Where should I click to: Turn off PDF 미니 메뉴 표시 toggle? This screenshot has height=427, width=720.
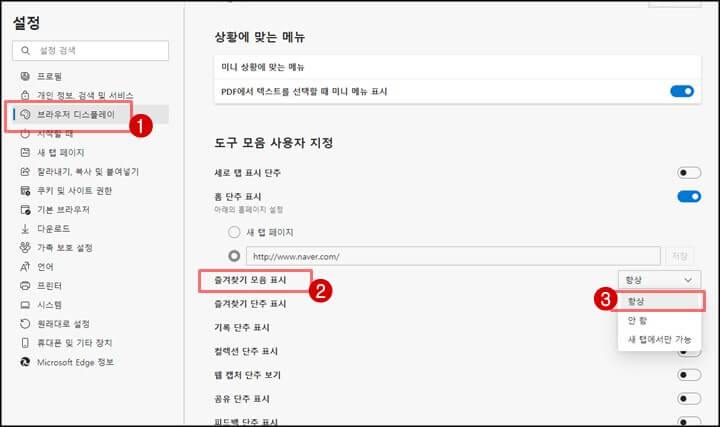pos(682,91)
